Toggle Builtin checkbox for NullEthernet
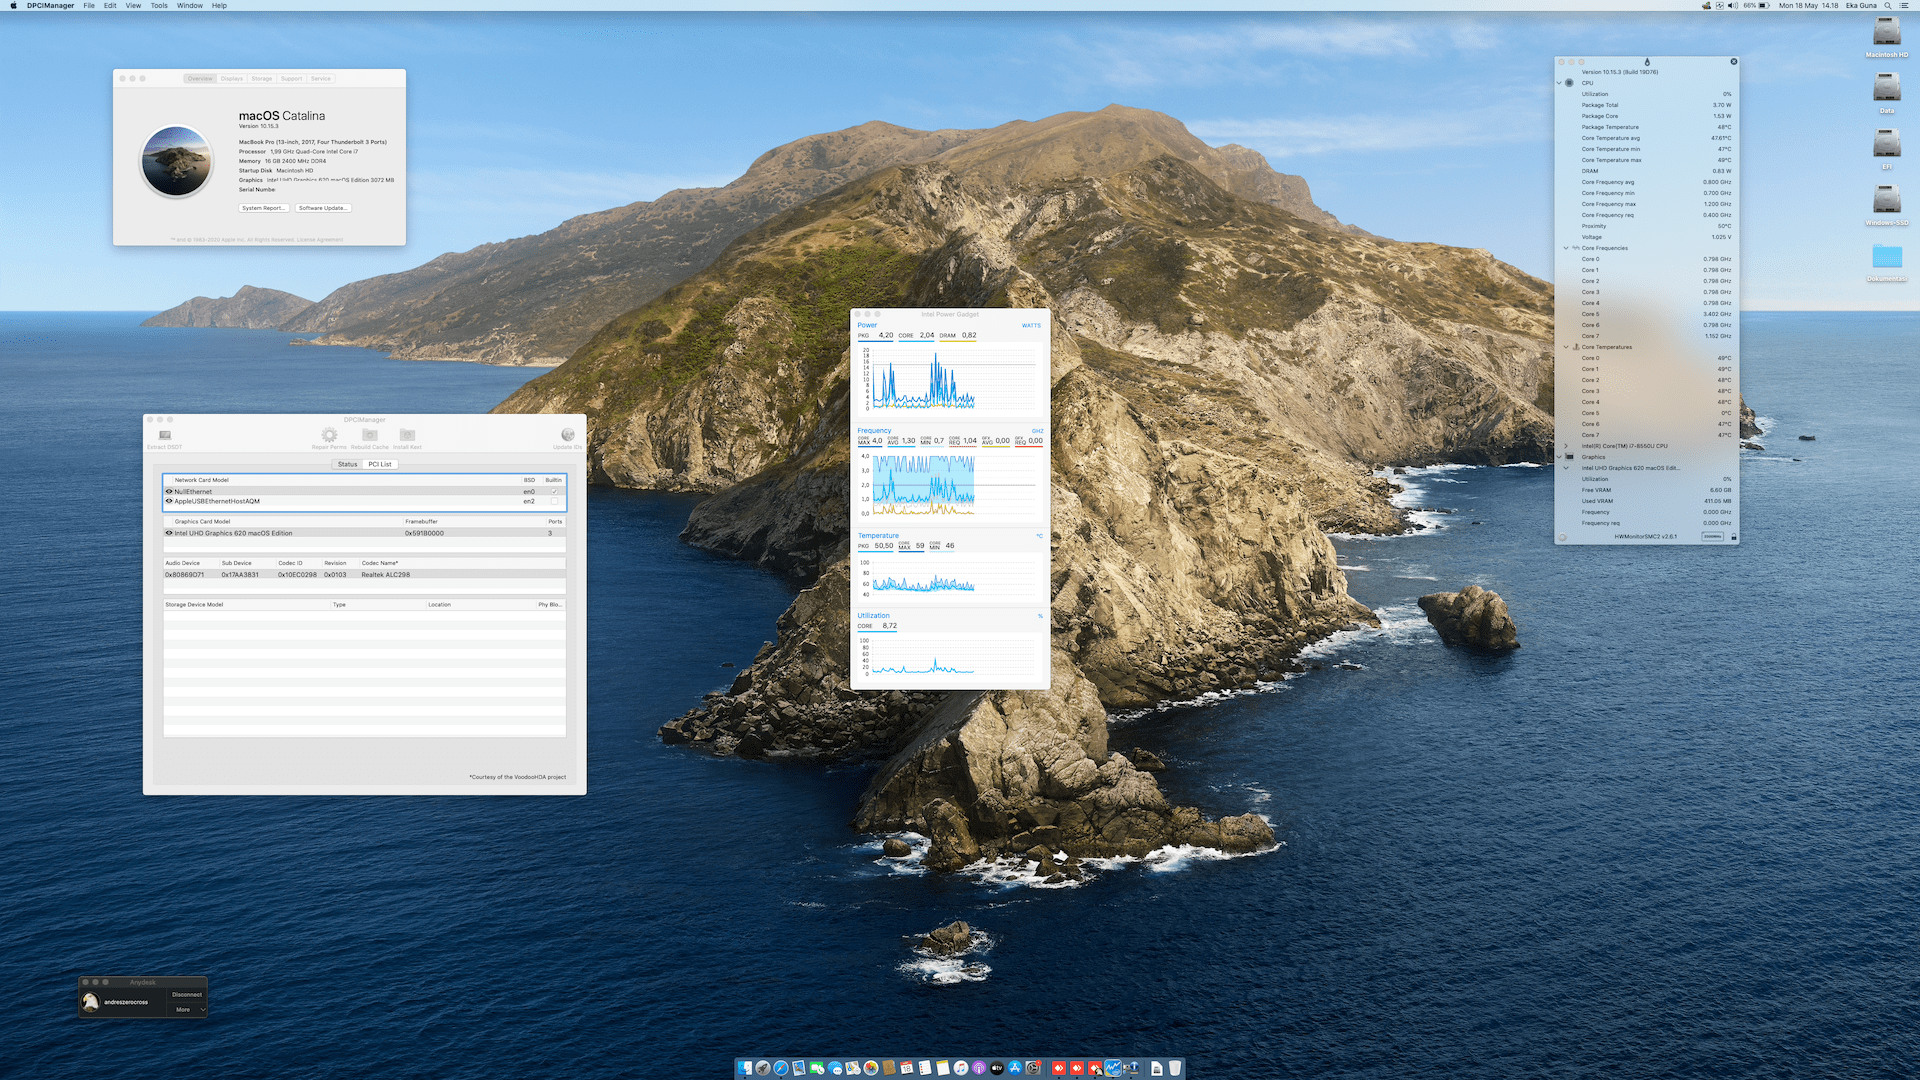The width and height of the screenshot is (1920, 1080). [554, 492]
